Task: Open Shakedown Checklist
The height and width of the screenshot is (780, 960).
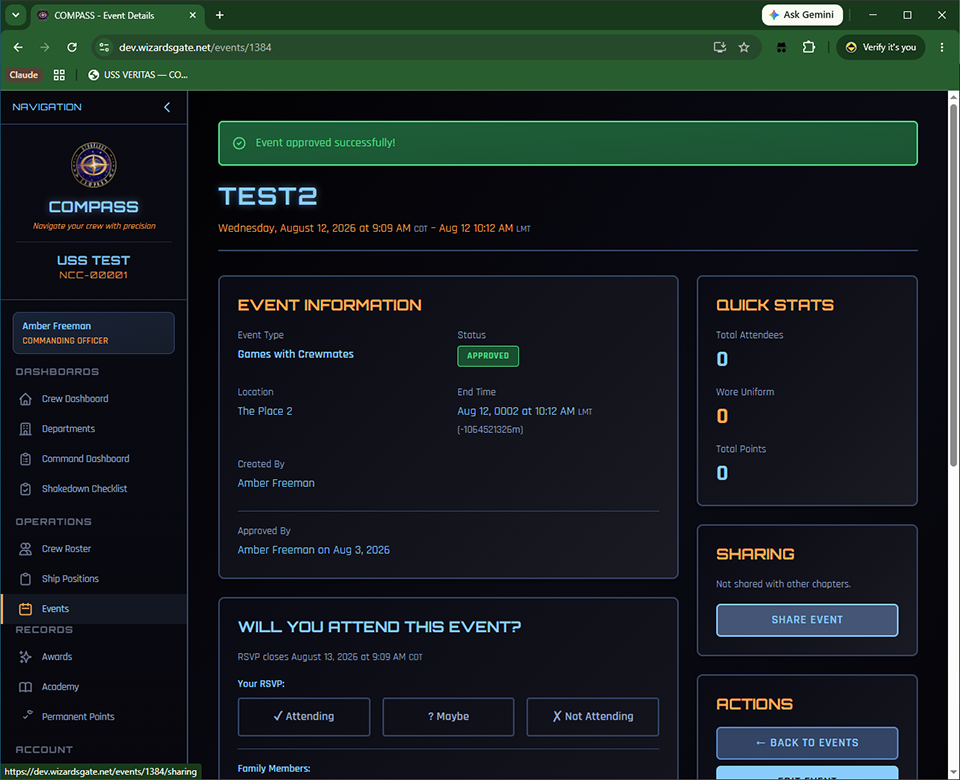Action: (x=84, y=489)
